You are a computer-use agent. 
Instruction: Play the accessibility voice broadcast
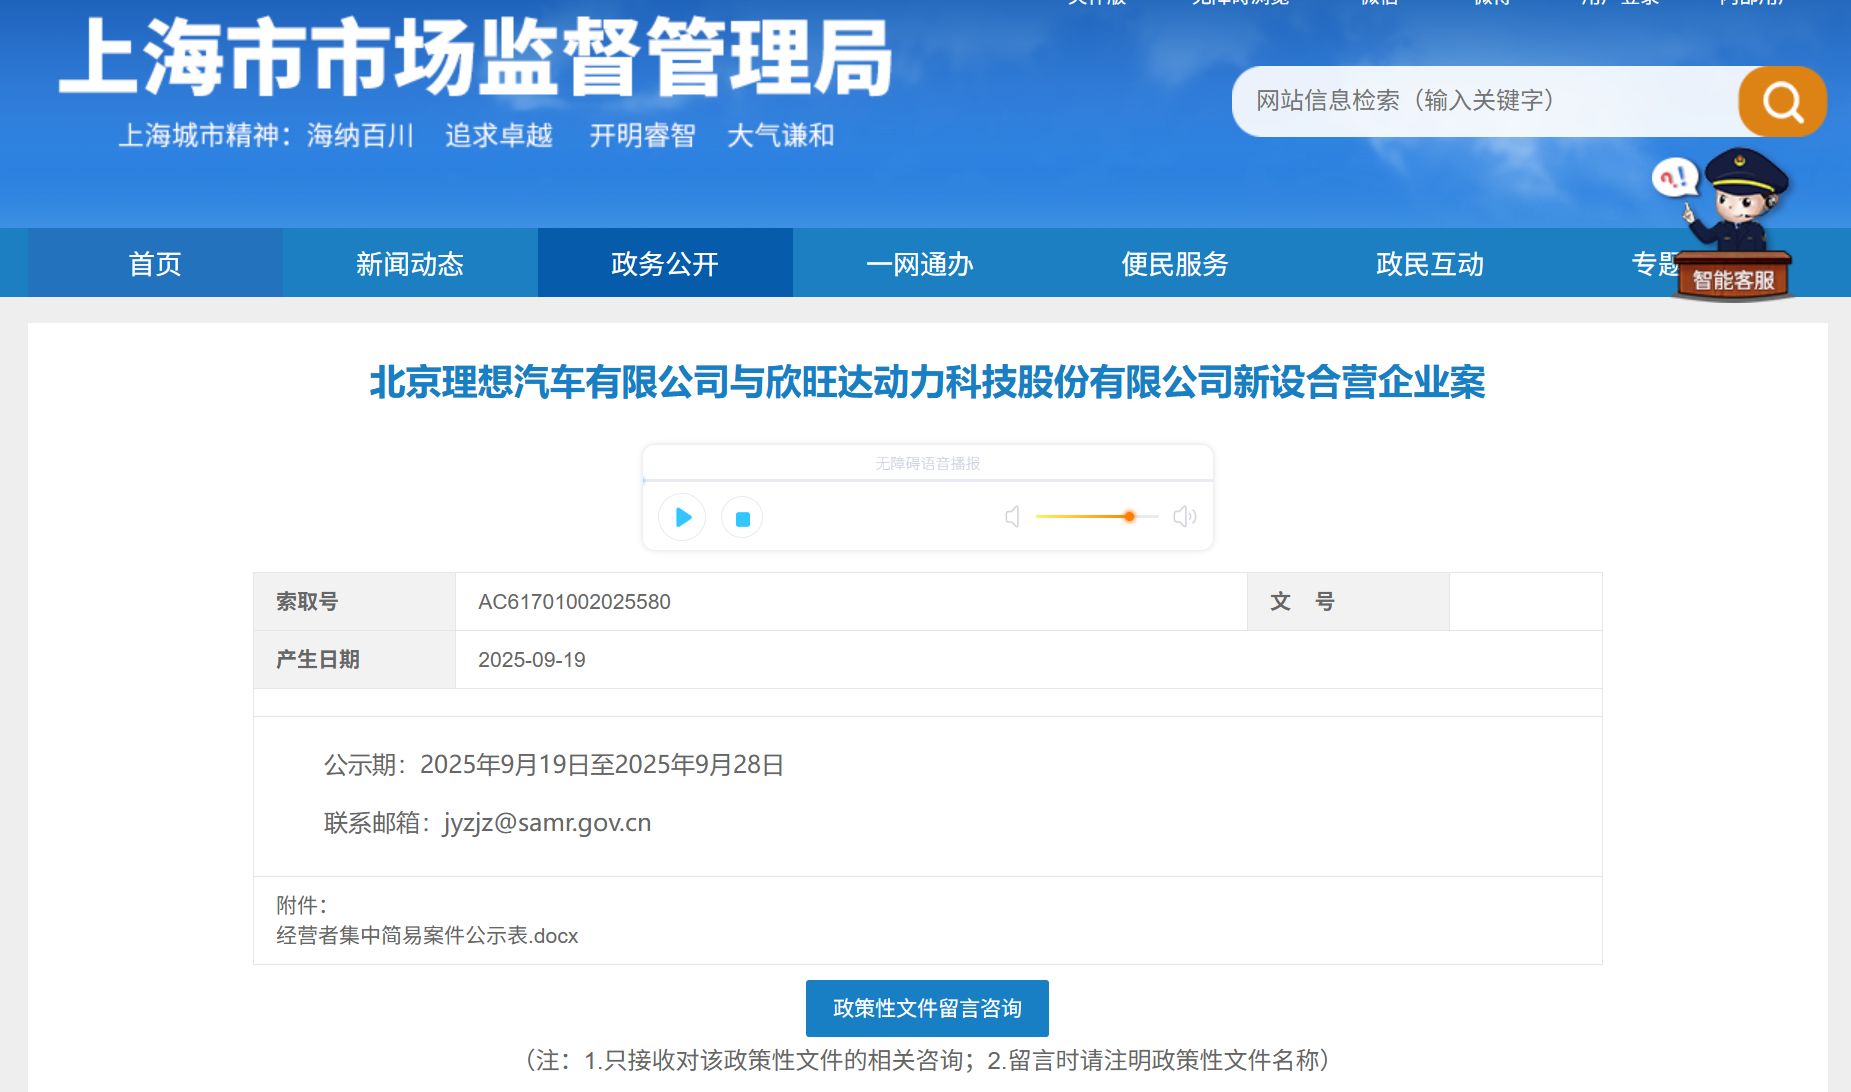click(683, 517)
